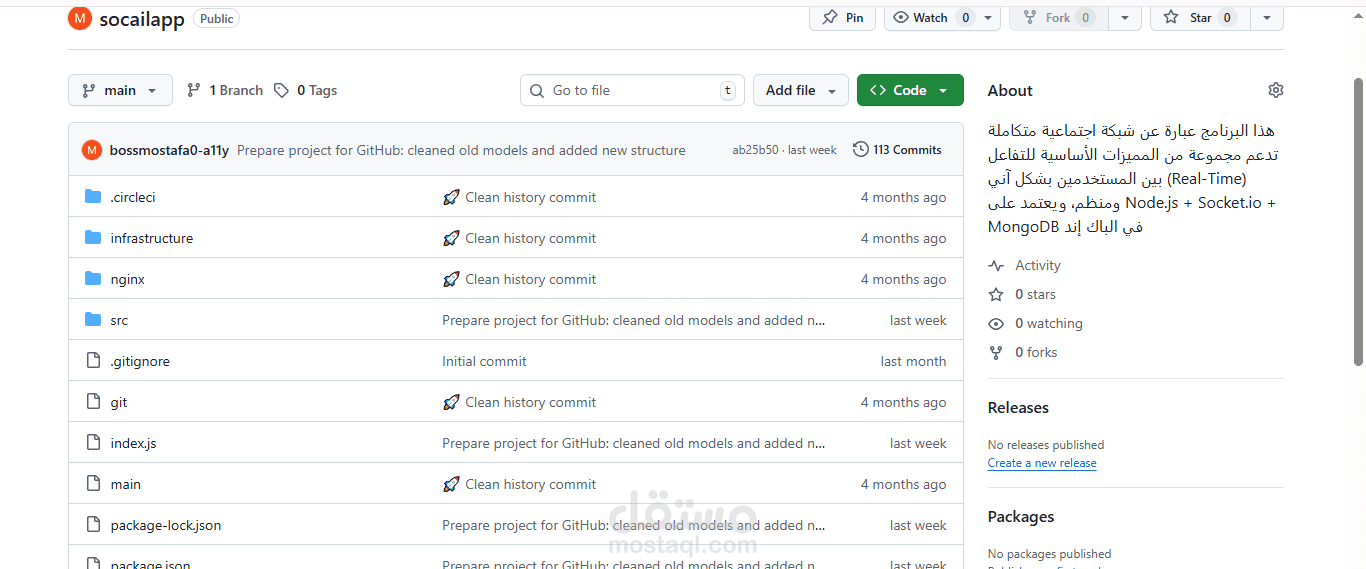Click the package-lock.json file icon
Viewport: 1366px width, 569px height.
pyautogui.click(x=93, y=525)
